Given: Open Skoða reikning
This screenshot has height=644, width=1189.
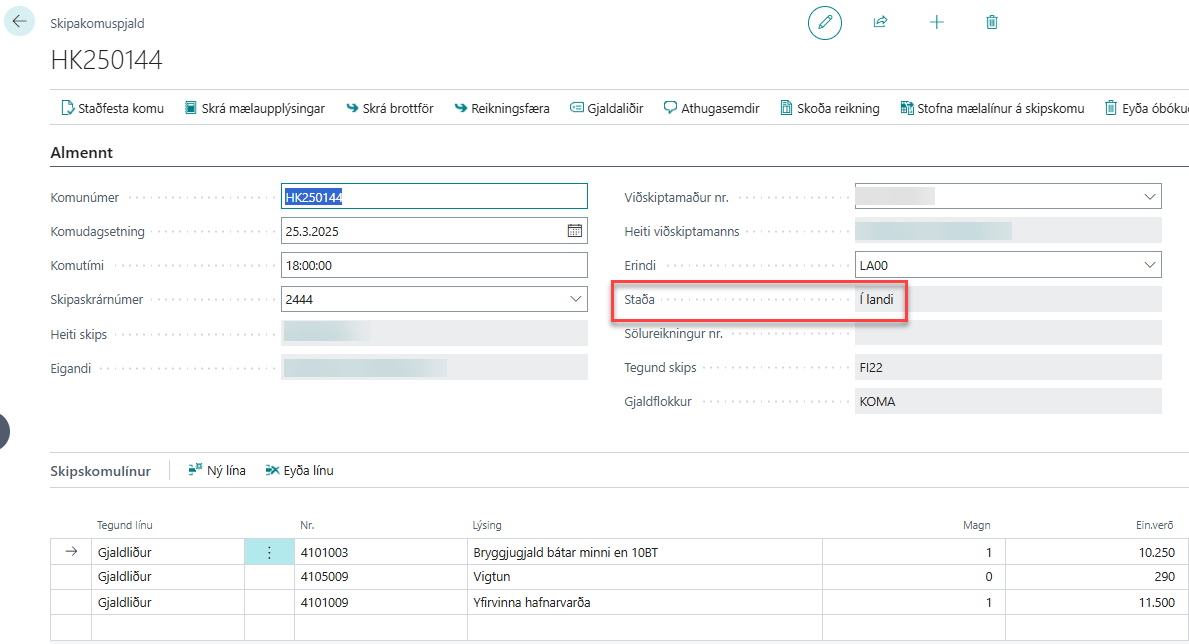Looking at the screenshot, I should click(x=829, y=108).
